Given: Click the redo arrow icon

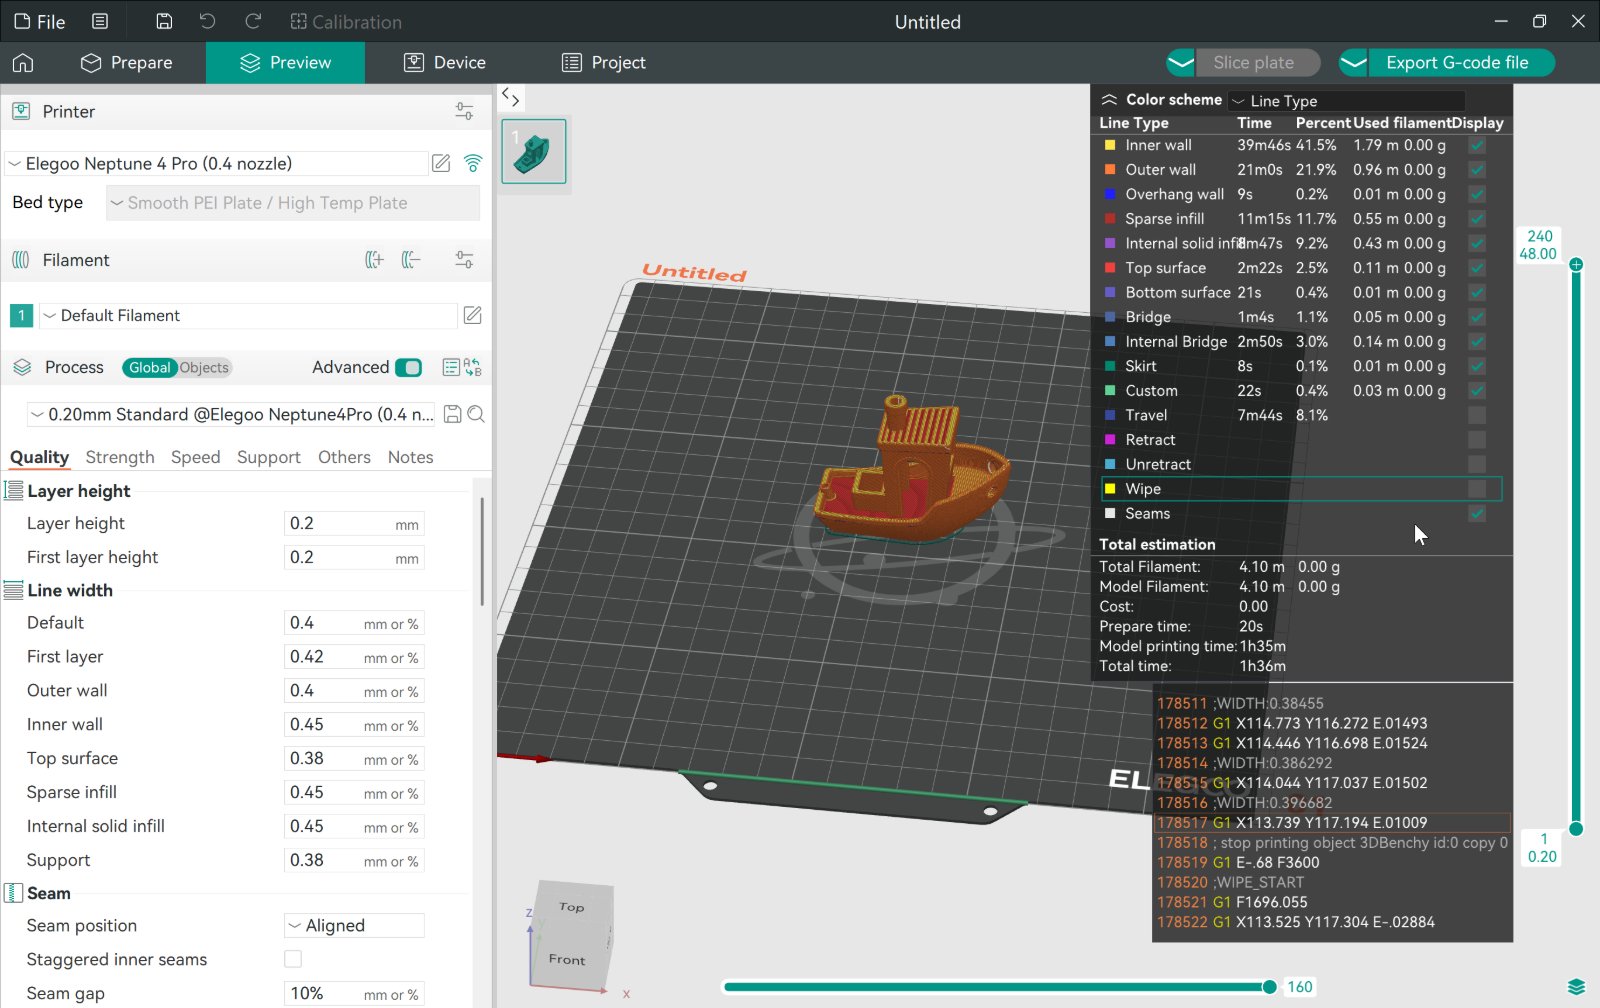Looking at the screenshot, I should (x=253, y=22).
